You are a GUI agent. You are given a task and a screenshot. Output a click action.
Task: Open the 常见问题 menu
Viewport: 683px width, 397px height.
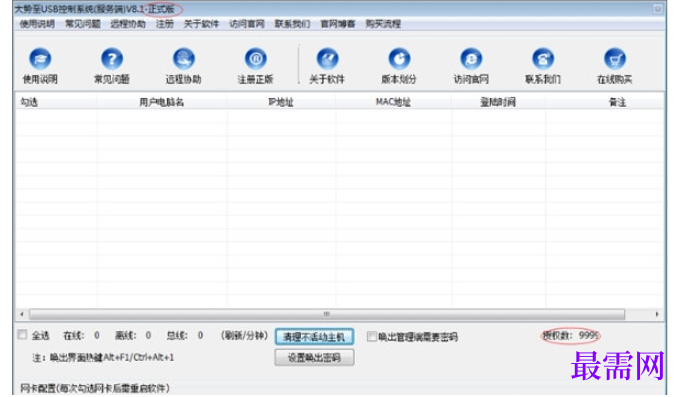83,24
